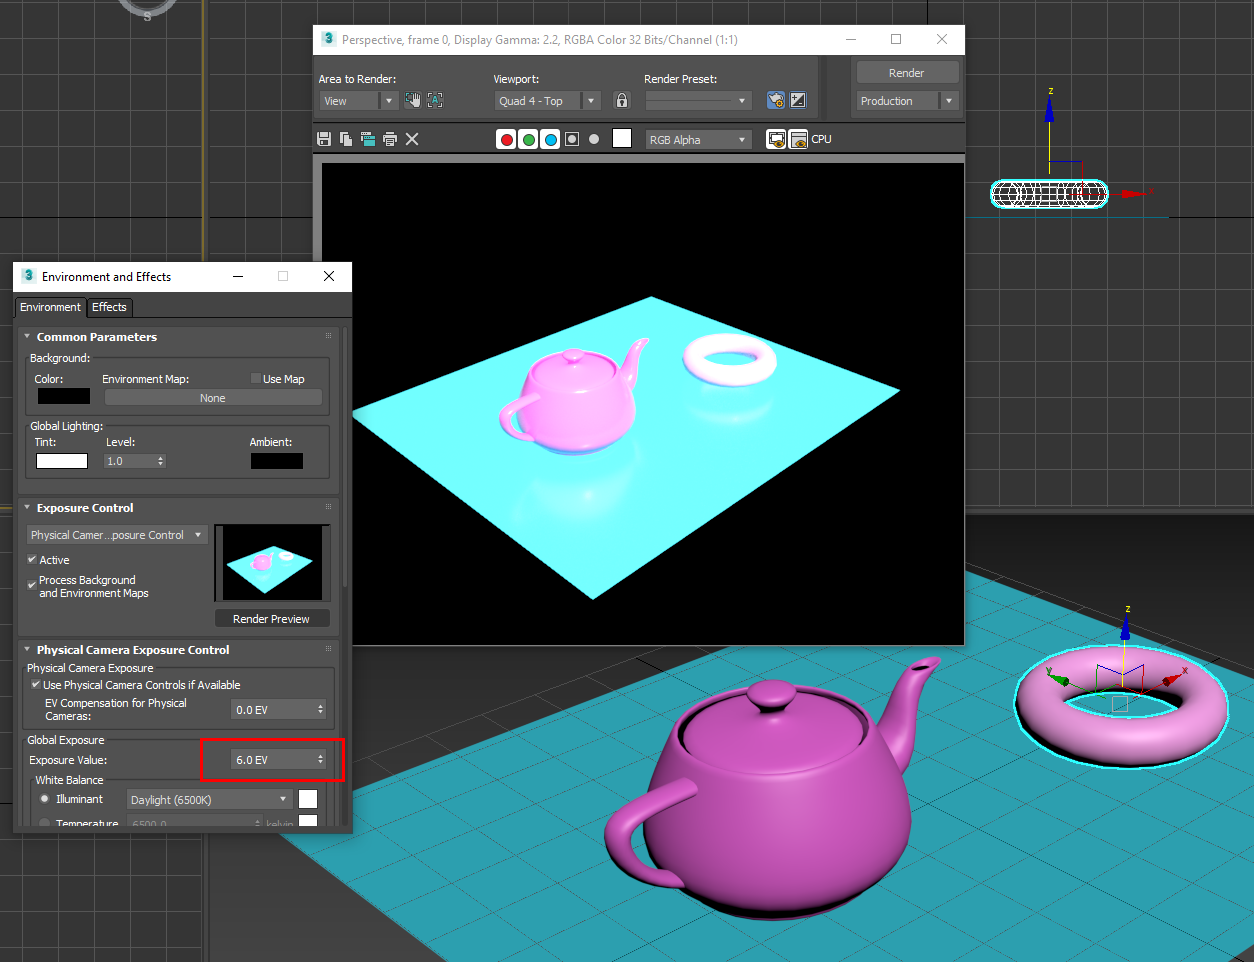Click the Render Preview button

pos(272,617)
